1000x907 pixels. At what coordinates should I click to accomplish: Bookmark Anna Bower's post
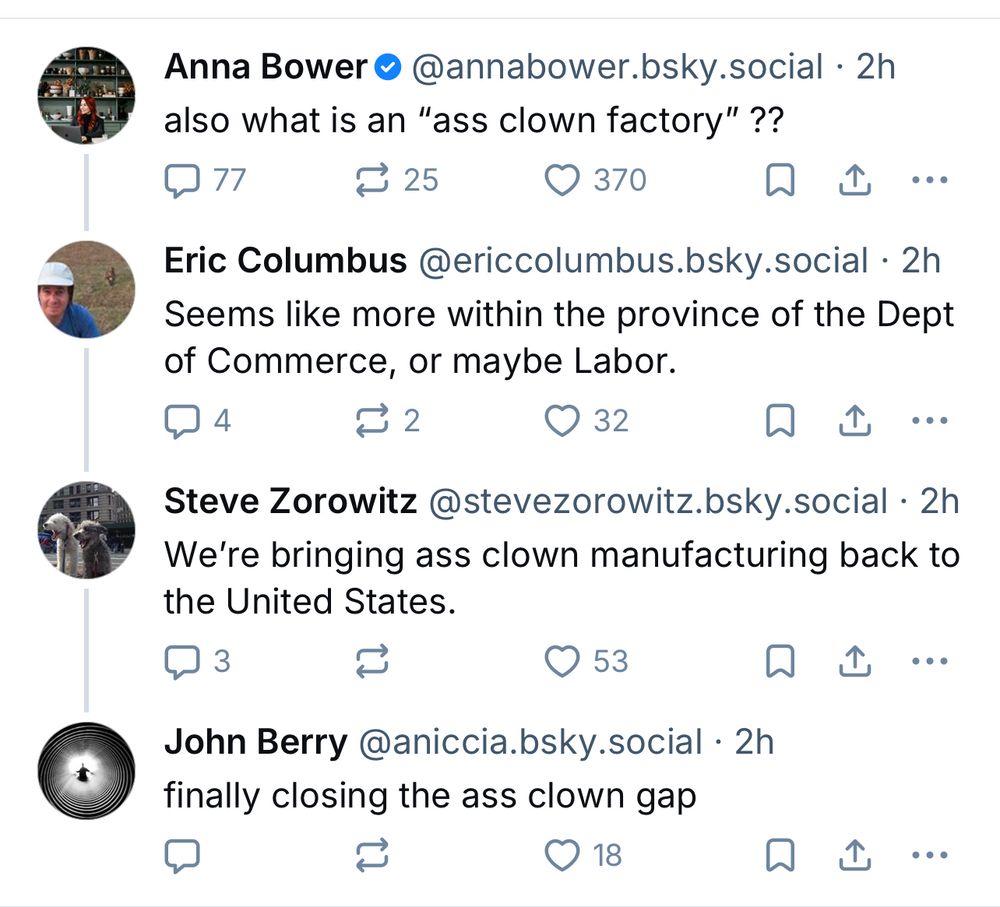[x=779, y=181]
